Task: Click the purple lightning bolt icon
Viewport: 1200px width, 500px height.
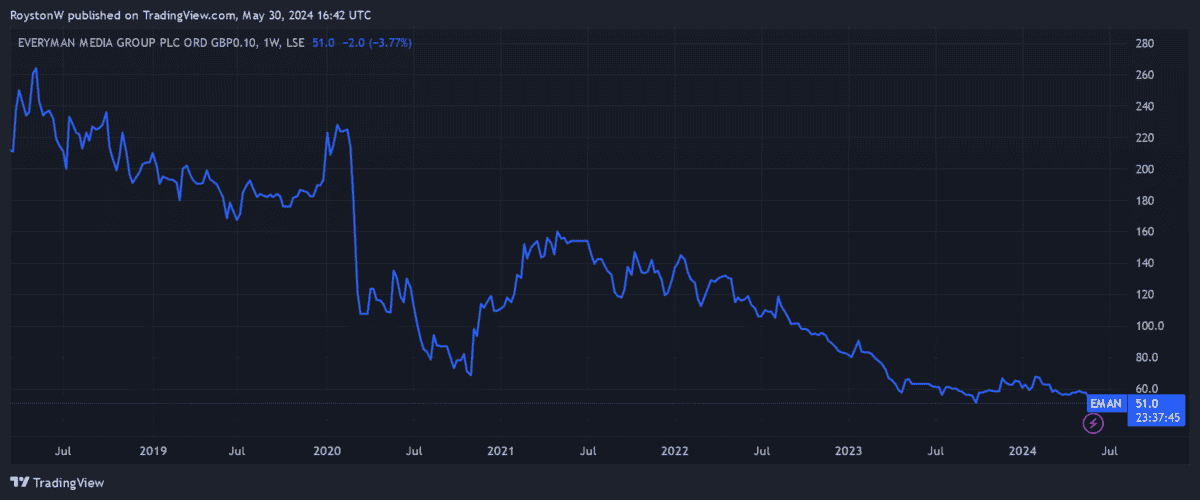Action: tap(1093, 423)
